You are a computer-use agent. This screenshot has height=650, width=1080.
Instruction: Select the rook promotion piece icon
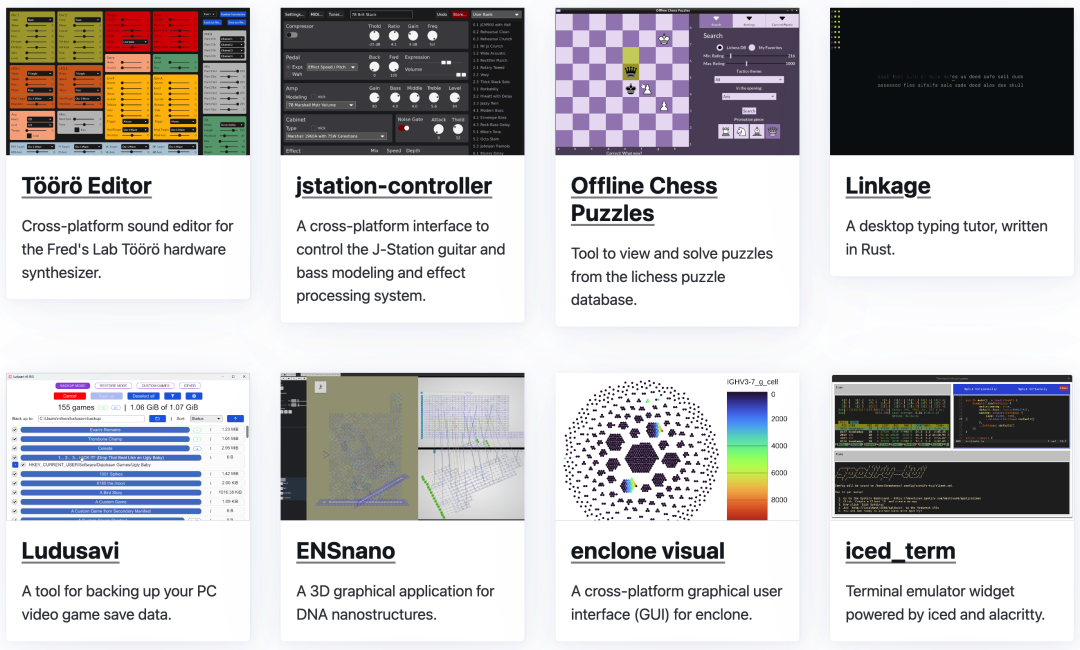point(725,132)
